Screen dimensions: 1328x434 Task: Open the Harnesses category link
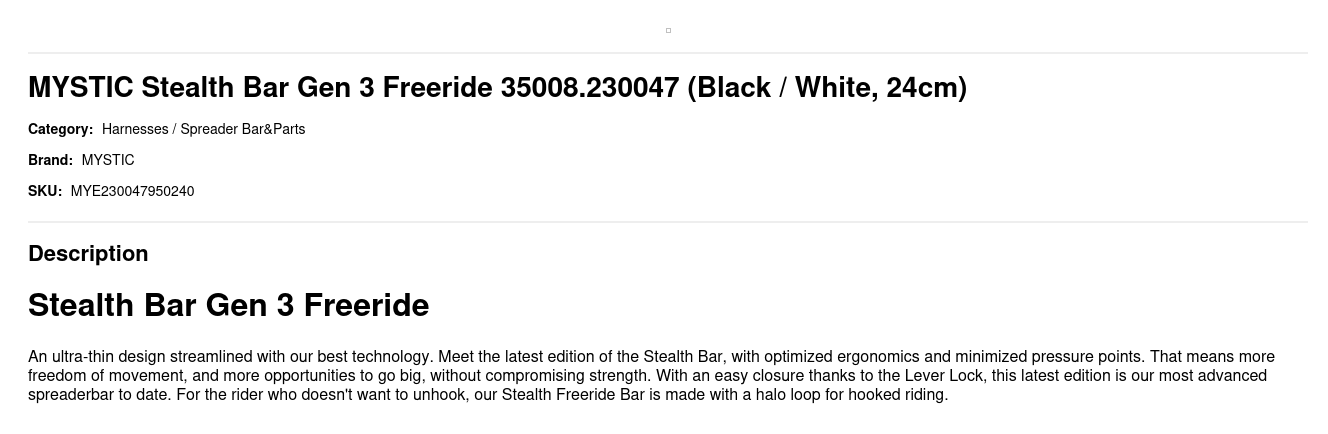coord(134,129)
